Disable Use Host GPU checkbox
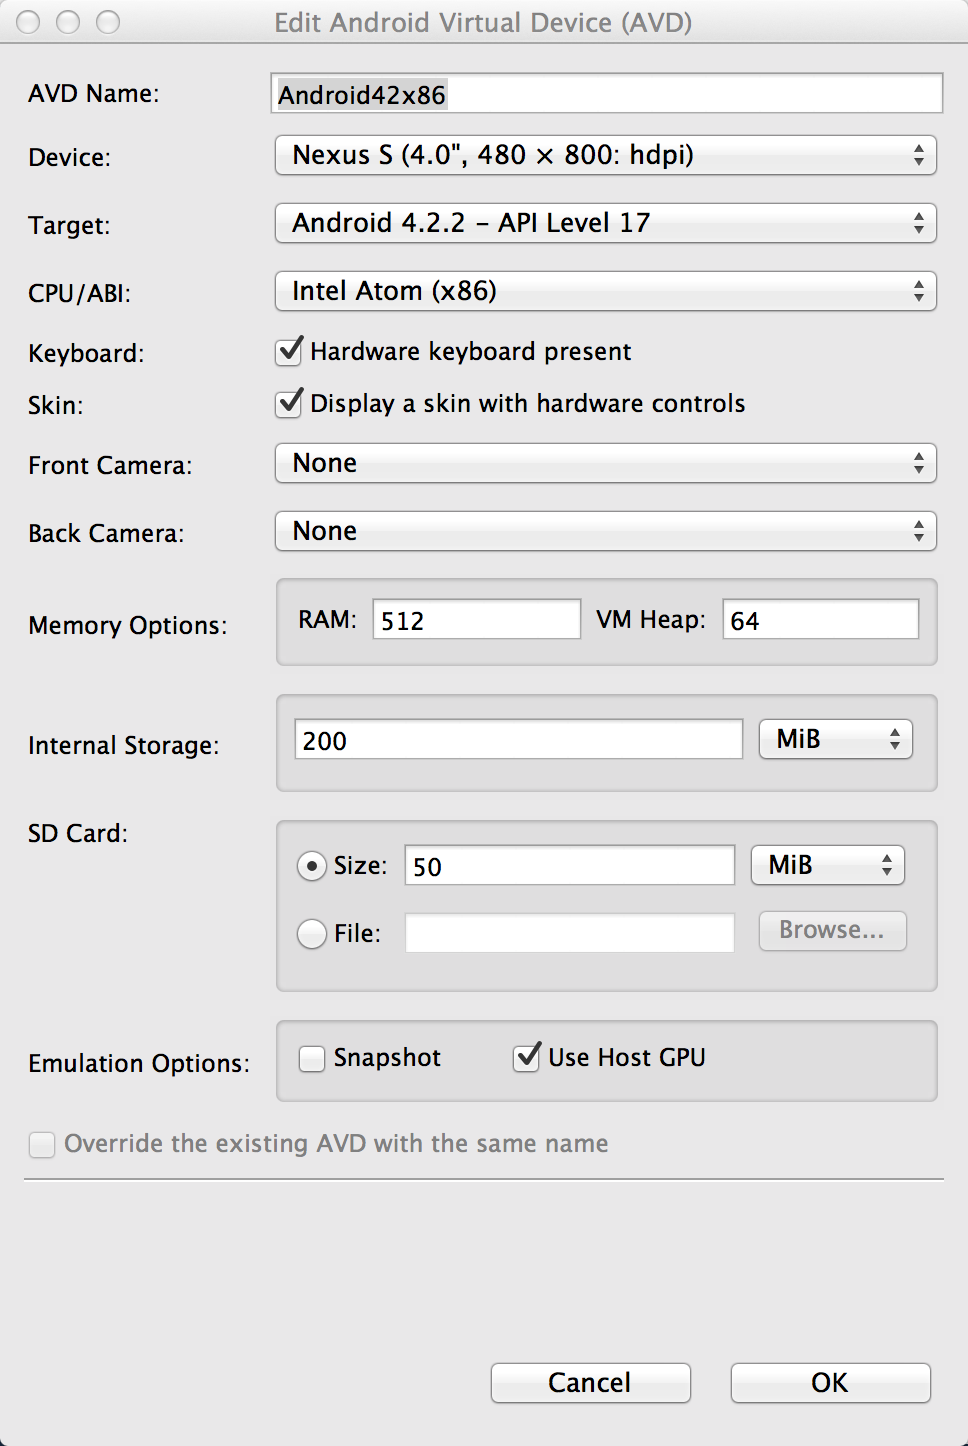The image size is (968, 1446). [x=527, y=1057]
